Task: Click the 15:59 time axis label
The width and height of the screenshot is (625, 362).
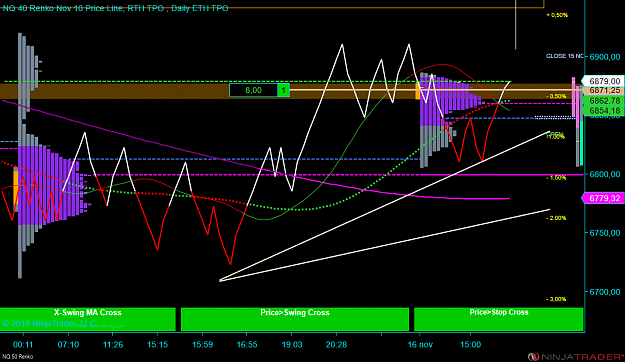Action: 202,344
